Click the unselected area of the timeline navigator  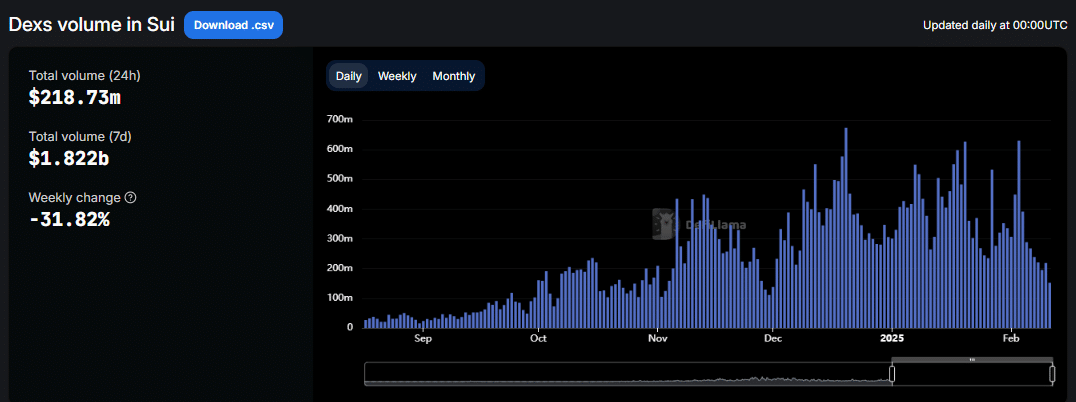click(x=627, y=374)
